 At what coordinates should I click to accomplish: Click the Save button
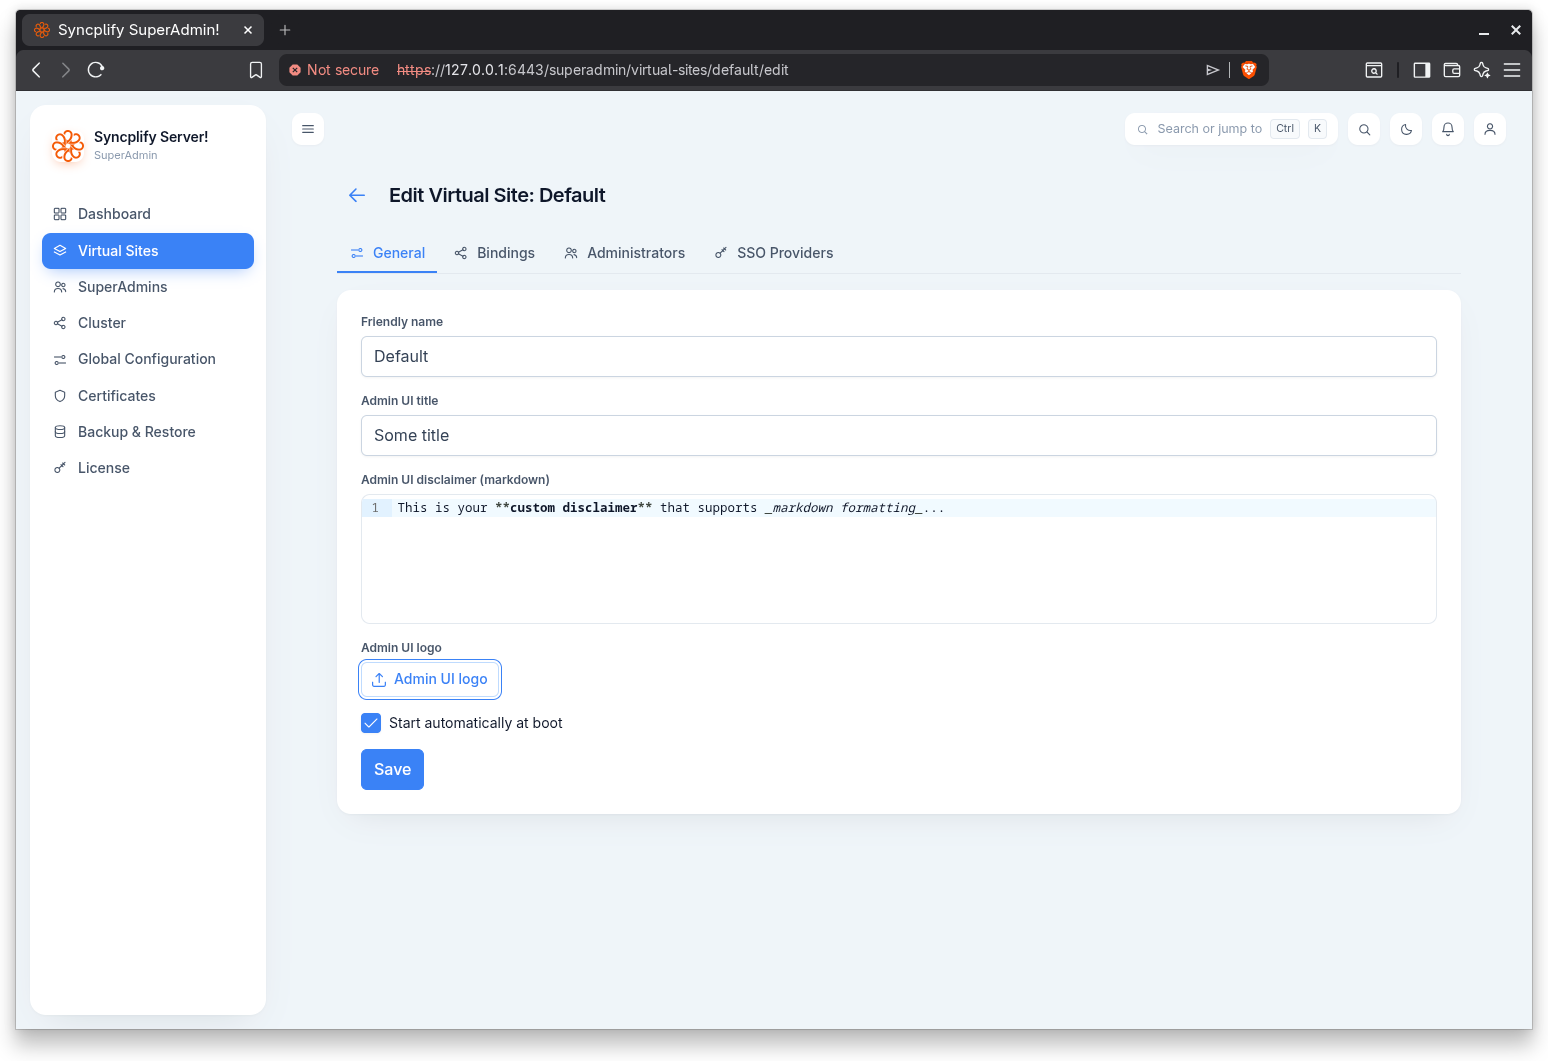click(392, 769)
